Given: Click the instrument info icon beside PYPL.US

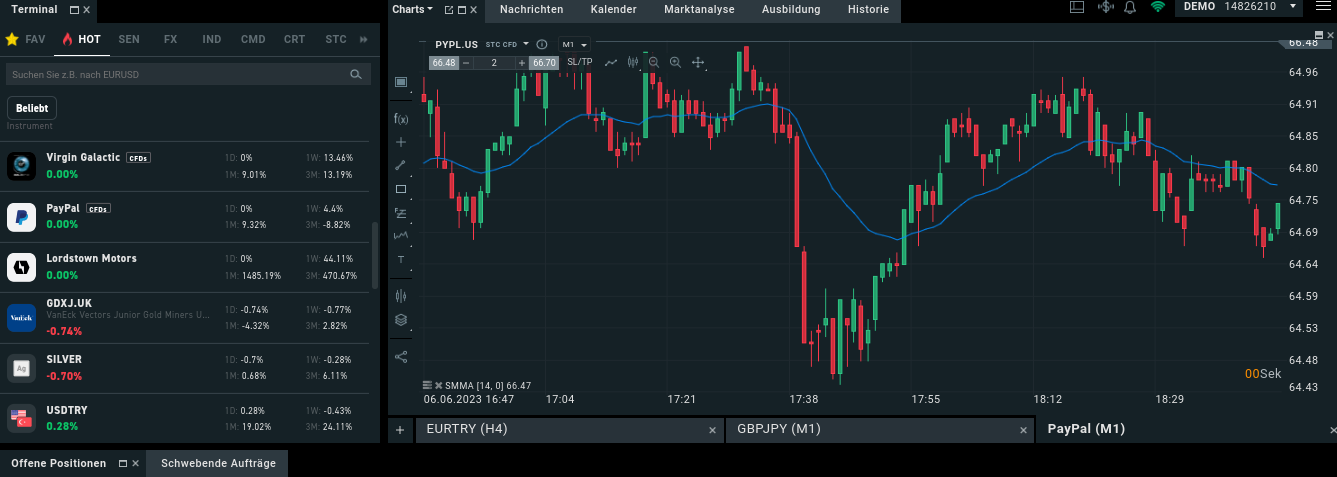Looking at the screenshot, I should pyautogui.click(x=542, y=45).
